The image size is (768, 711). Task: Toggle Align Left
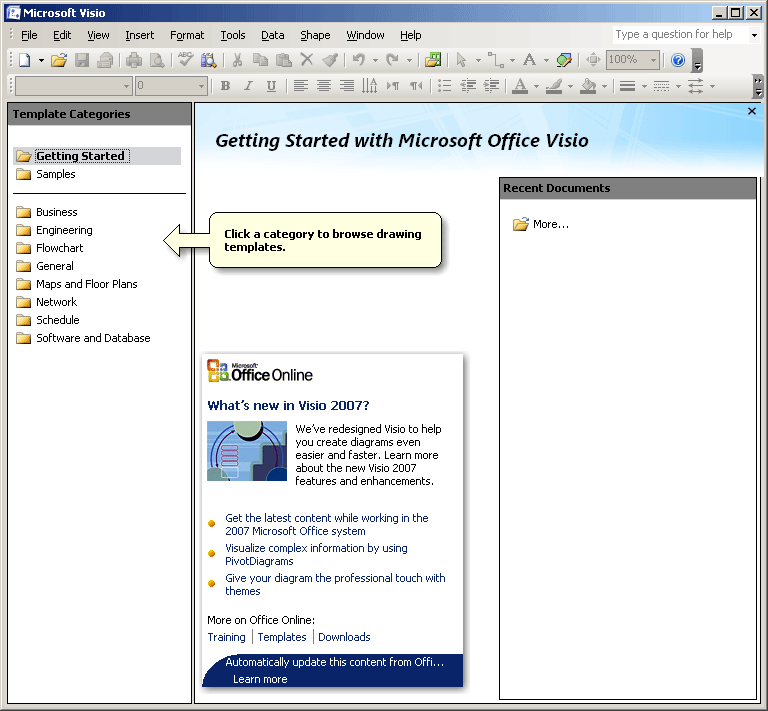click(x=301, y=86)
